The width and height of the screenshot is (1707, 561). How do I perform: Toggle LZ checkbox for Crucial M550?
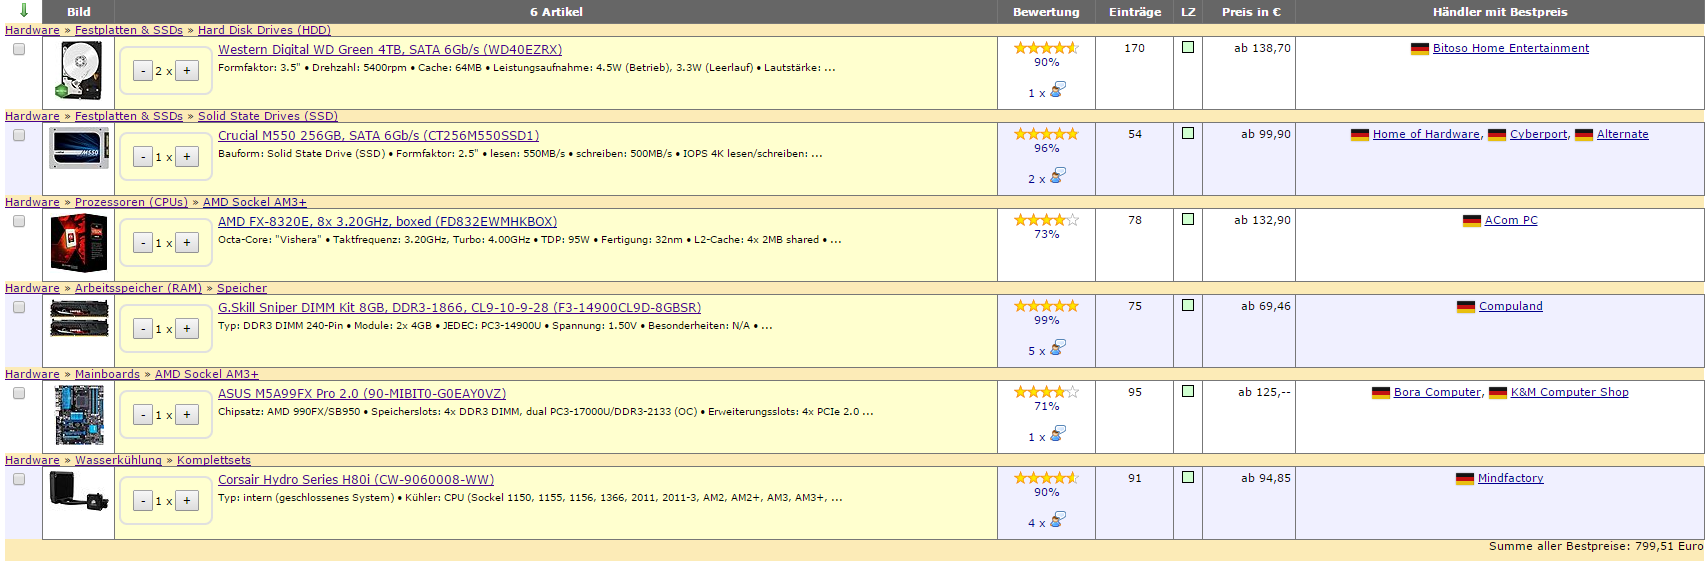pos(1188,133)
